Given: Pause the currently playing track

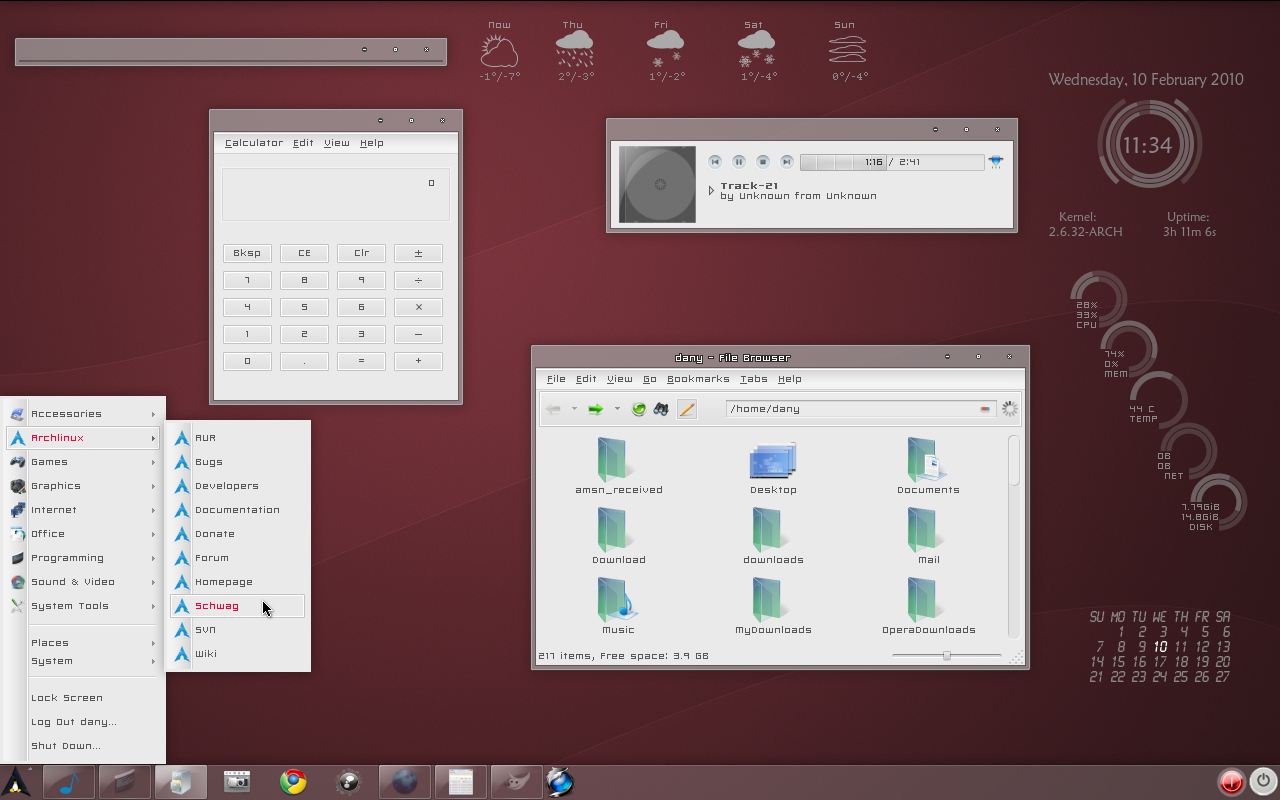Looking at the screenshot, I should point(739,162).
